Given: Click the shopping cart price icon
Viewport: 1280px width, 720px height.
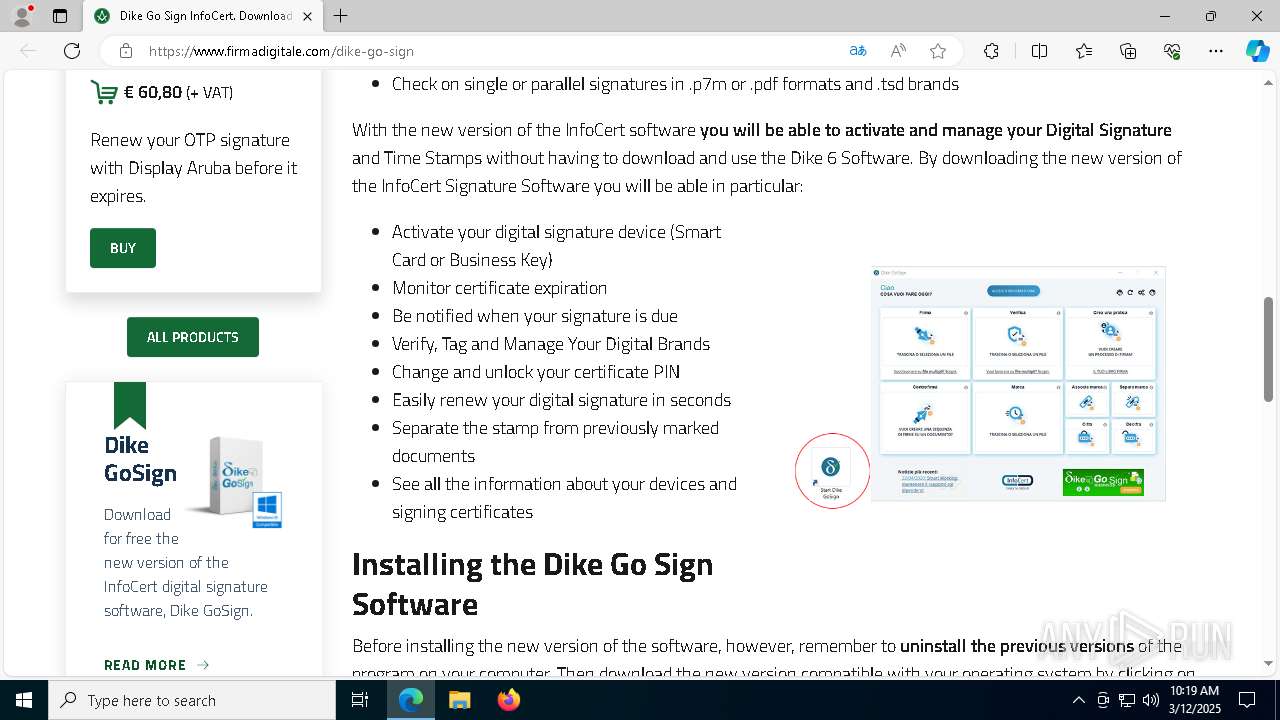Looking at the screenshot, I should point(104,92).
